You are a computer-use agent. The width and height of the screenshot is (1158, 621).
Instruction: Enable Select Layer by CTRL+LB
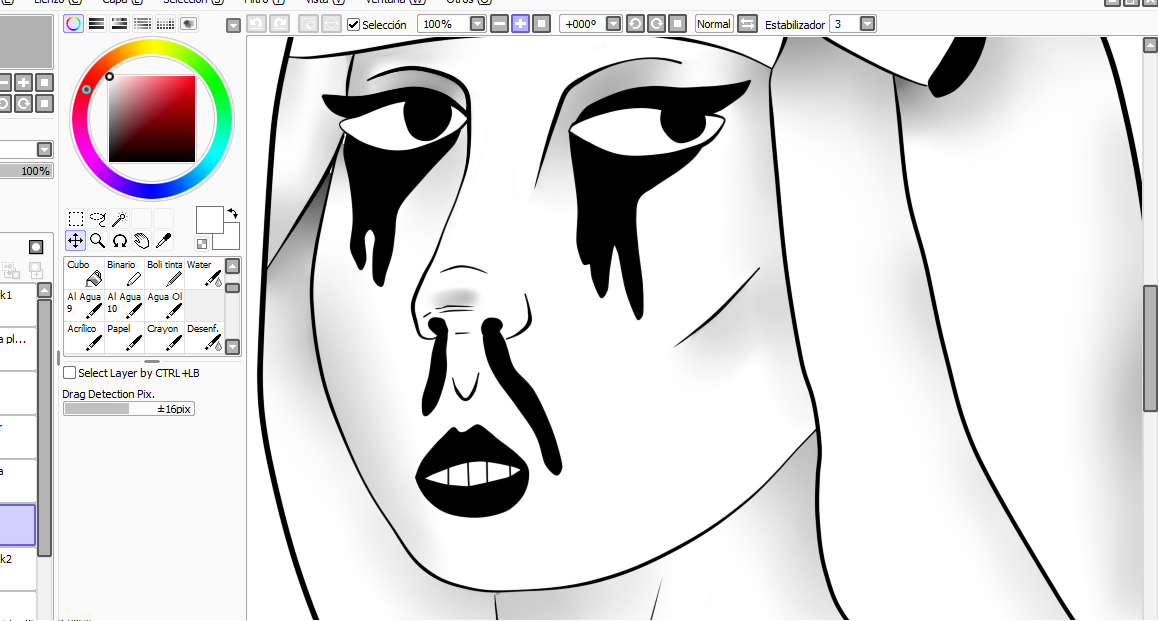point(69,373)
